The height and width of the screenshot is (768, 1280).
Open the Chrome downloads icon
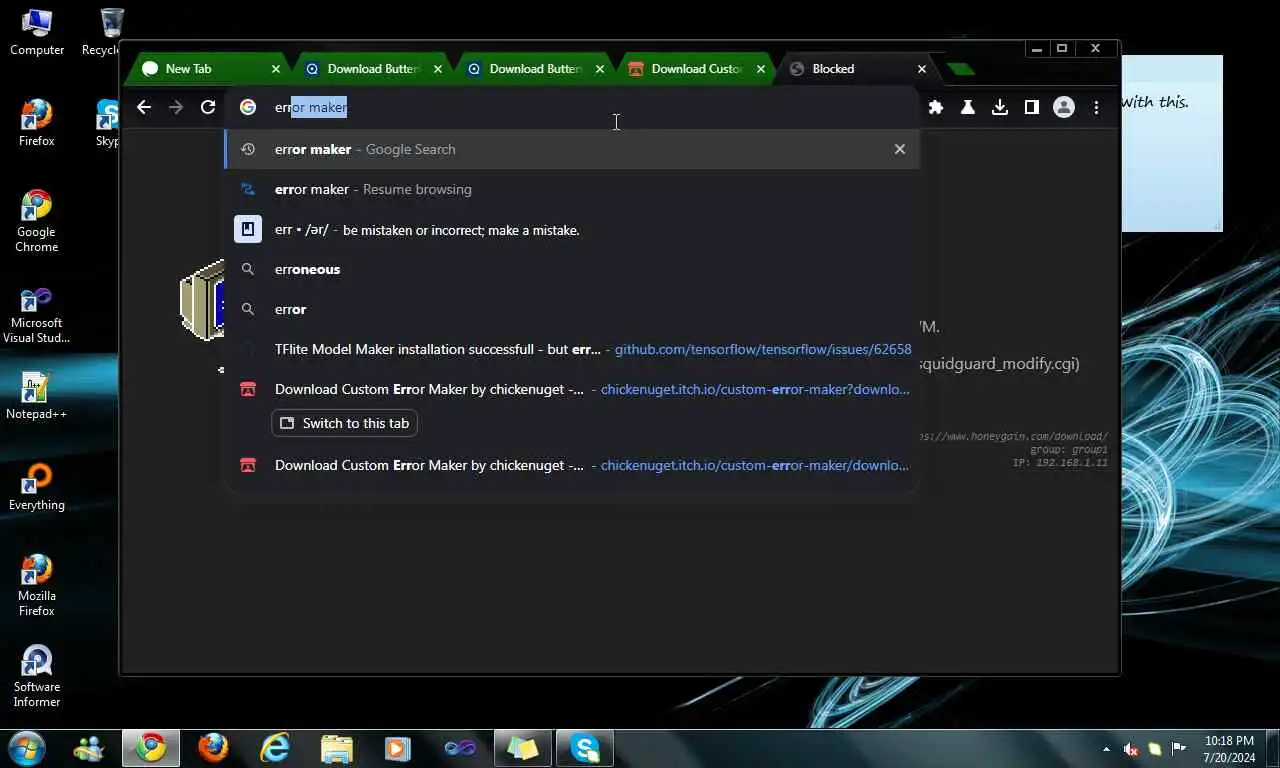[x=1000, y=107]
